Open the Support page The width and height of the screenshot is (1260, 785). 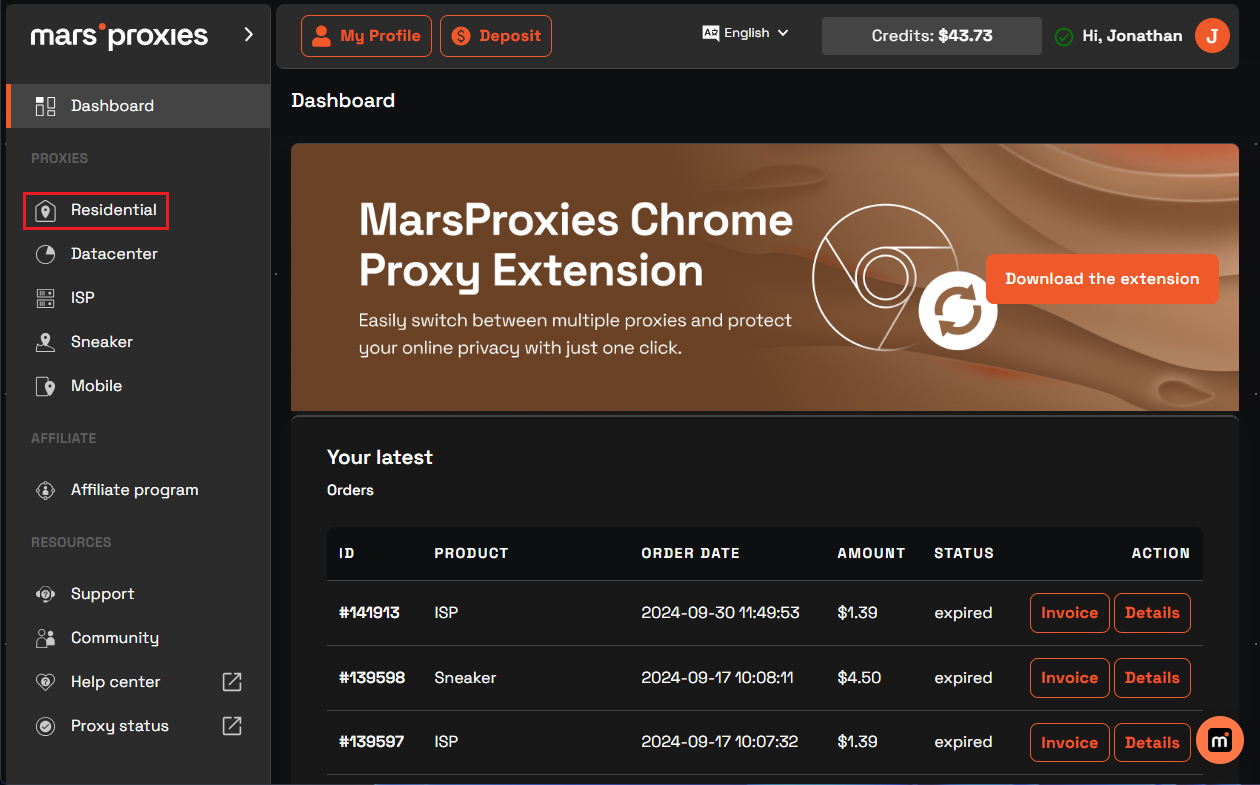pyautogui.click(x=102, y=594)
